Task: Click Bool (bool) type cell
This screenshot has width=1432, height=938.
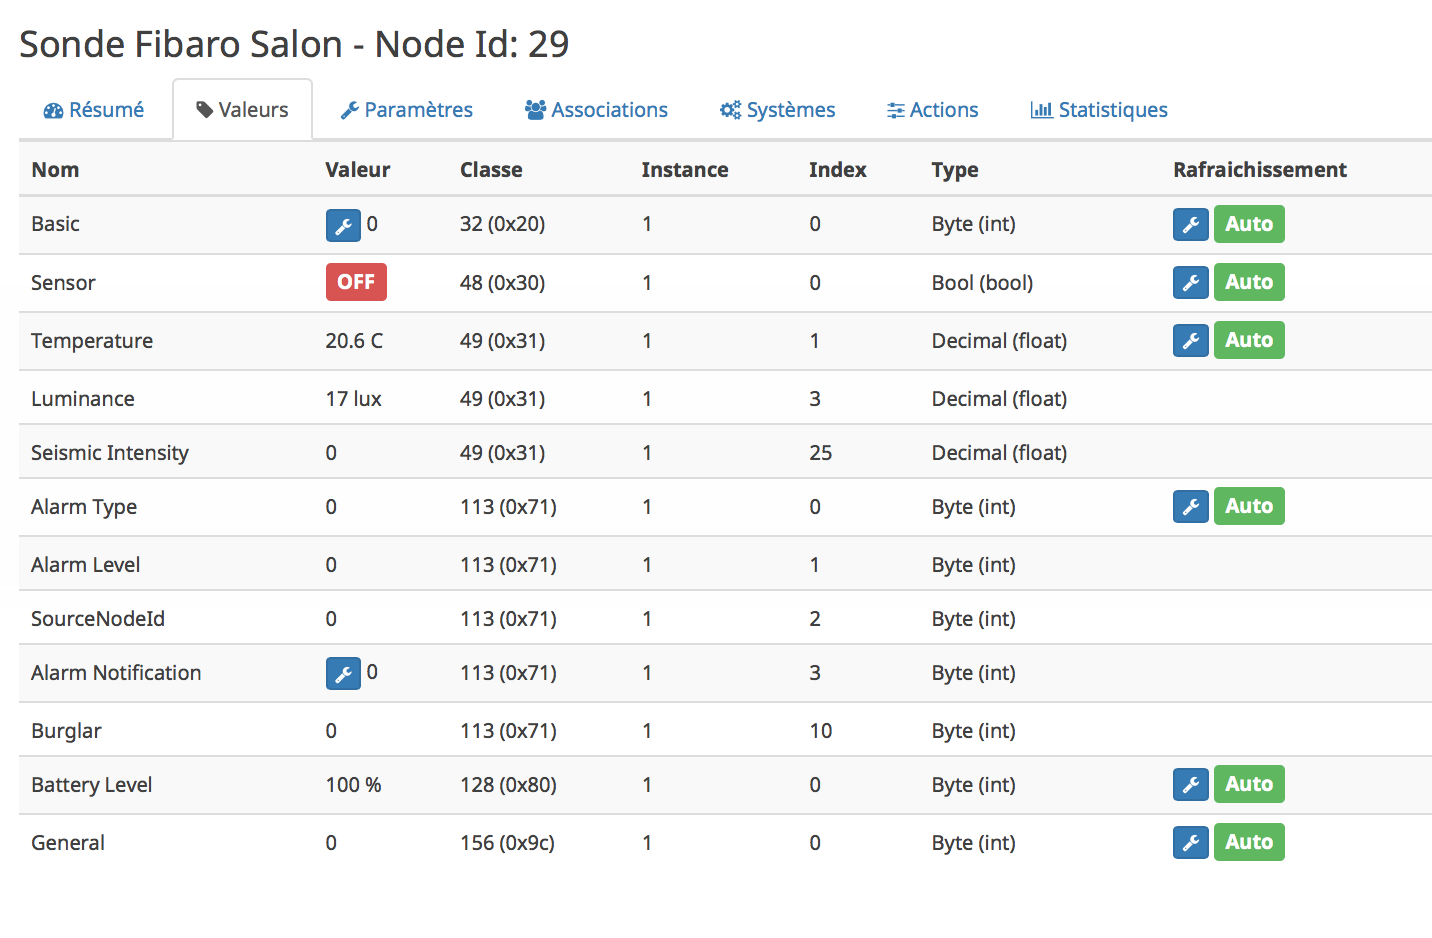Action: [x=982, y=283]
